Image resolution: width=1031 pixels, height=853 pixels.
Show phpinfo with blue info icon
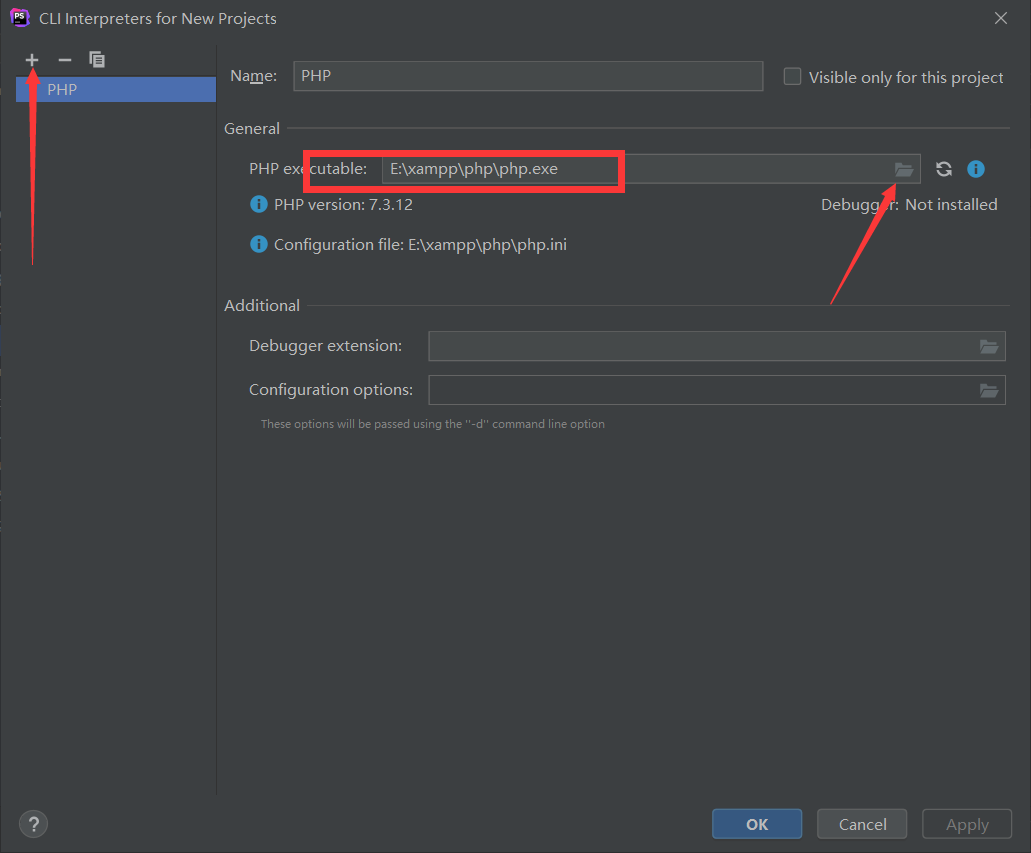point(976,169)
